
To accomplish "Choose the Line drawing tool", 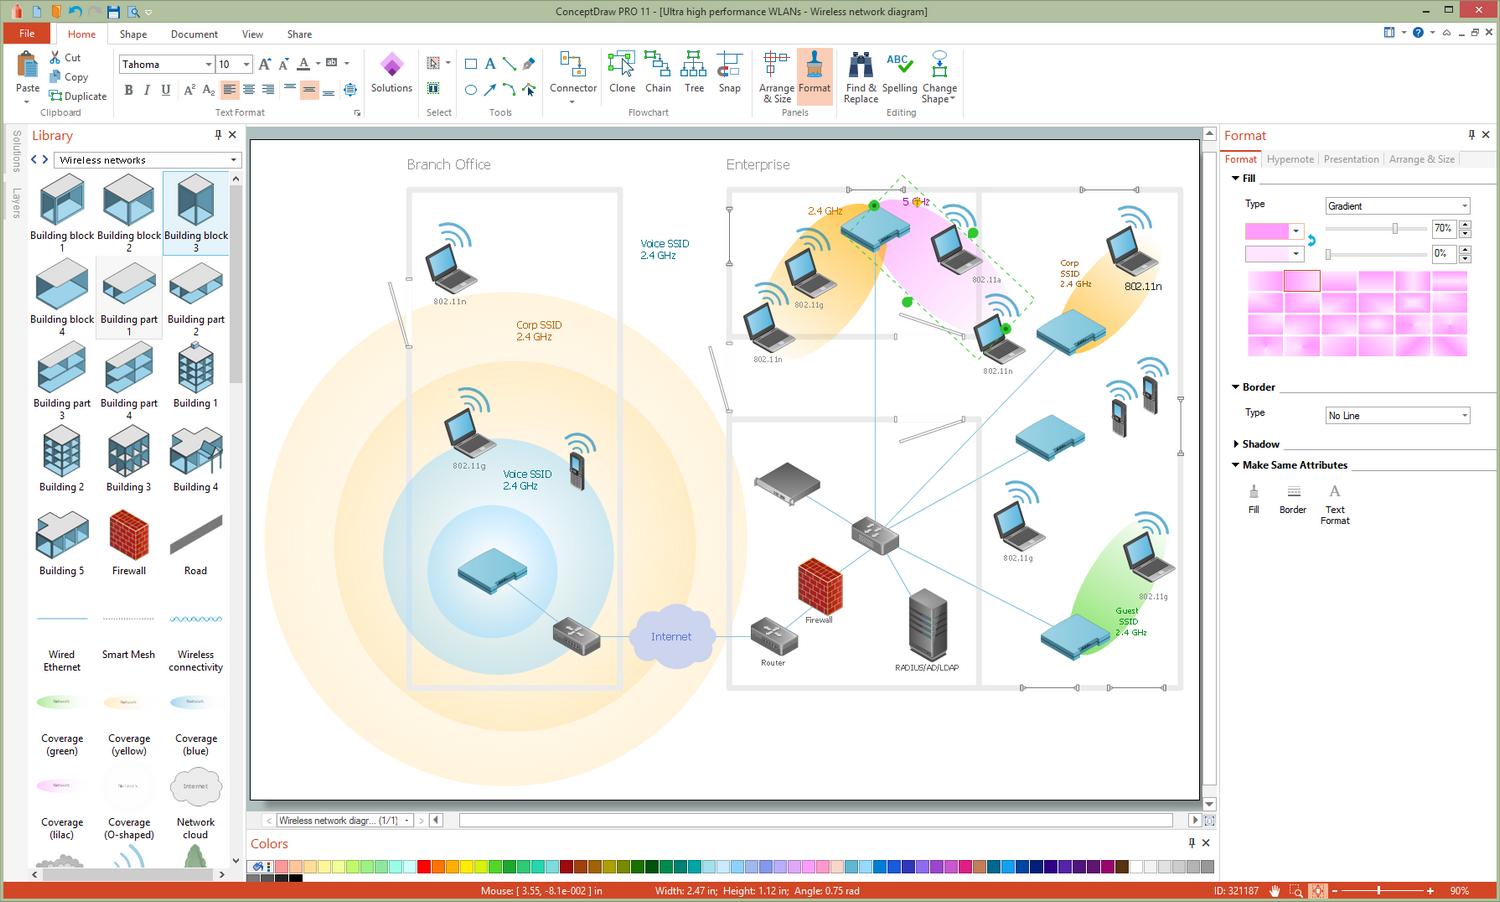I will click(509, 64).
